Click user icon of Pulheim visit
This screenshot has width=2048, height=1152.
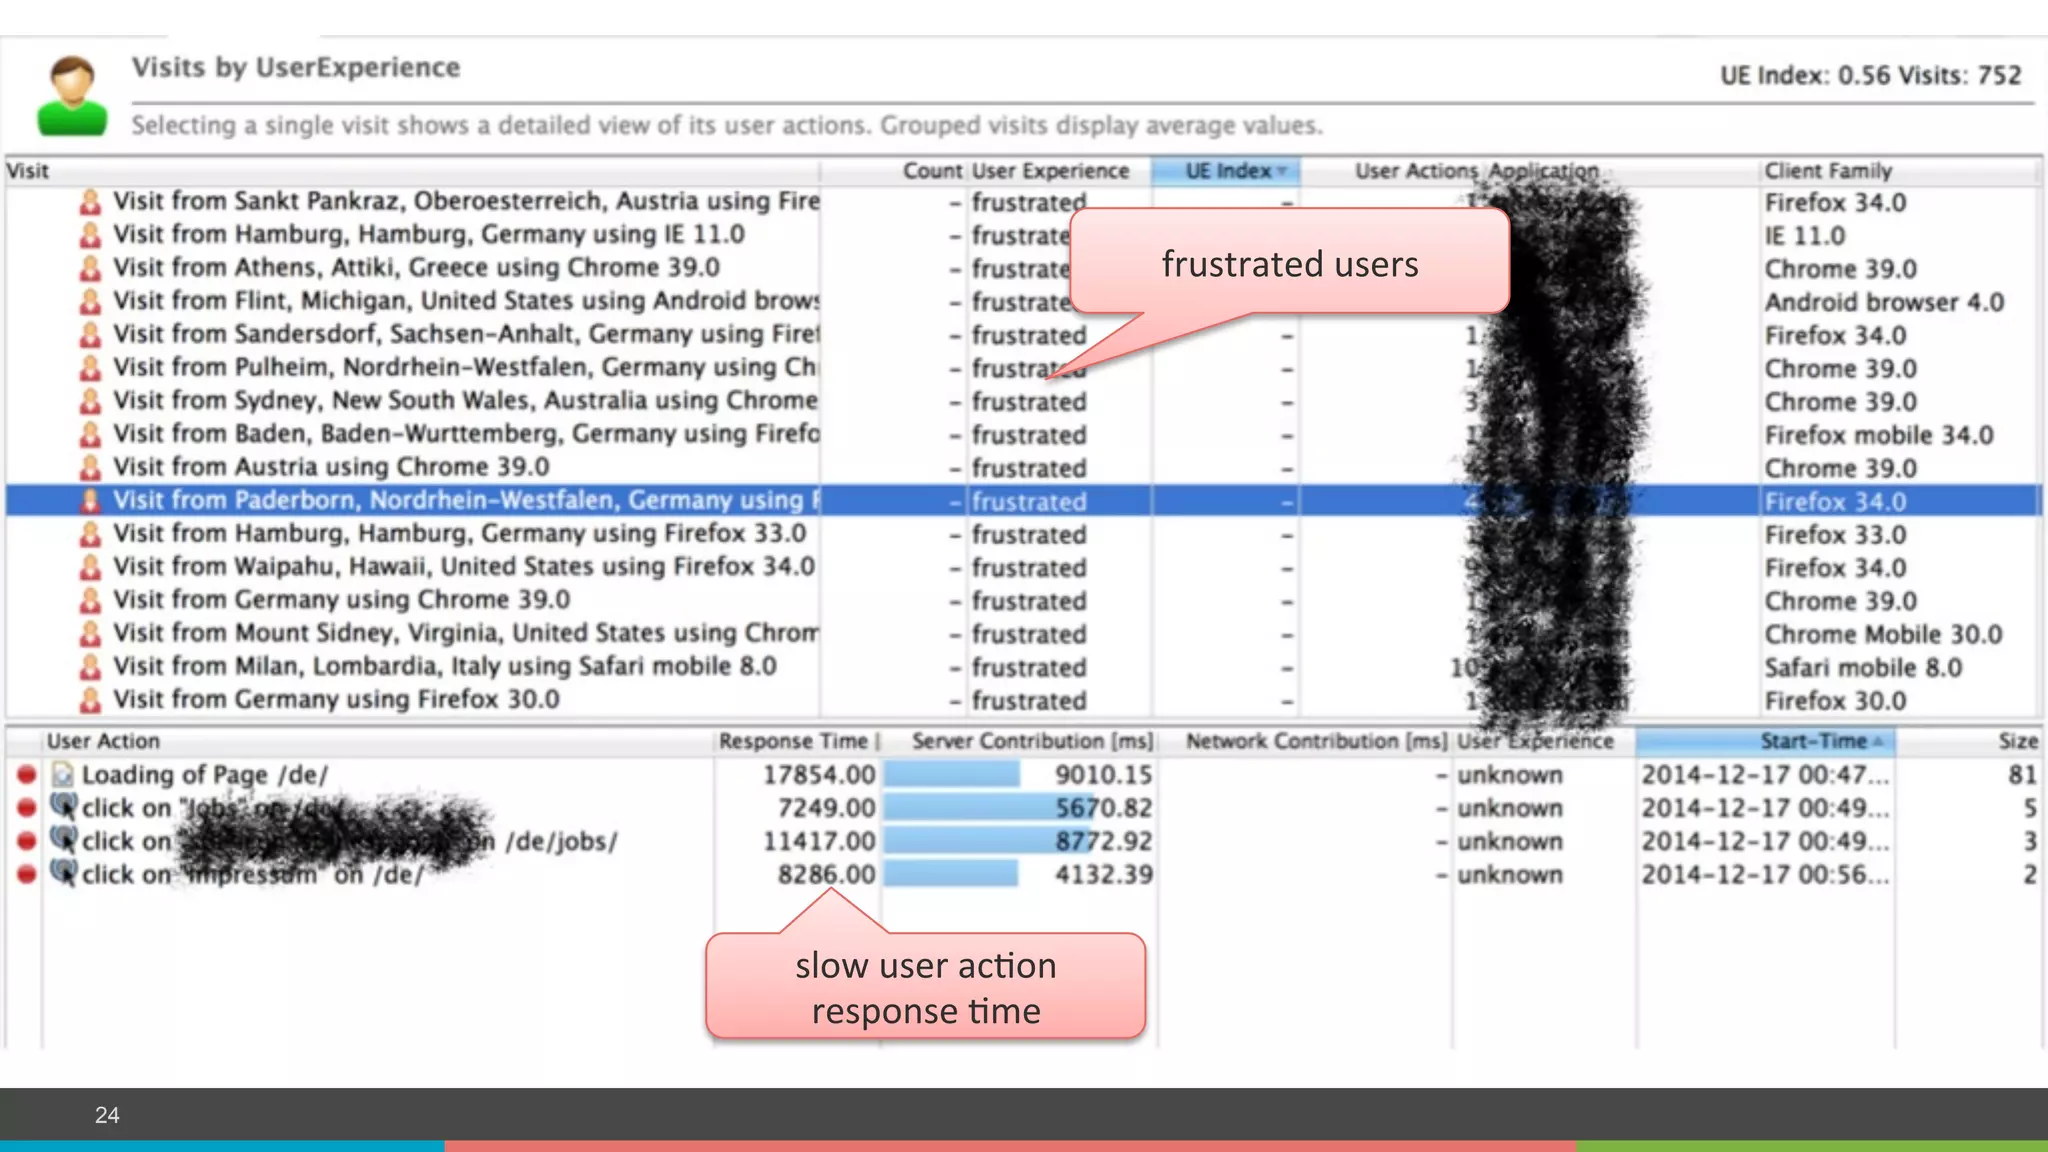(90, 368)
